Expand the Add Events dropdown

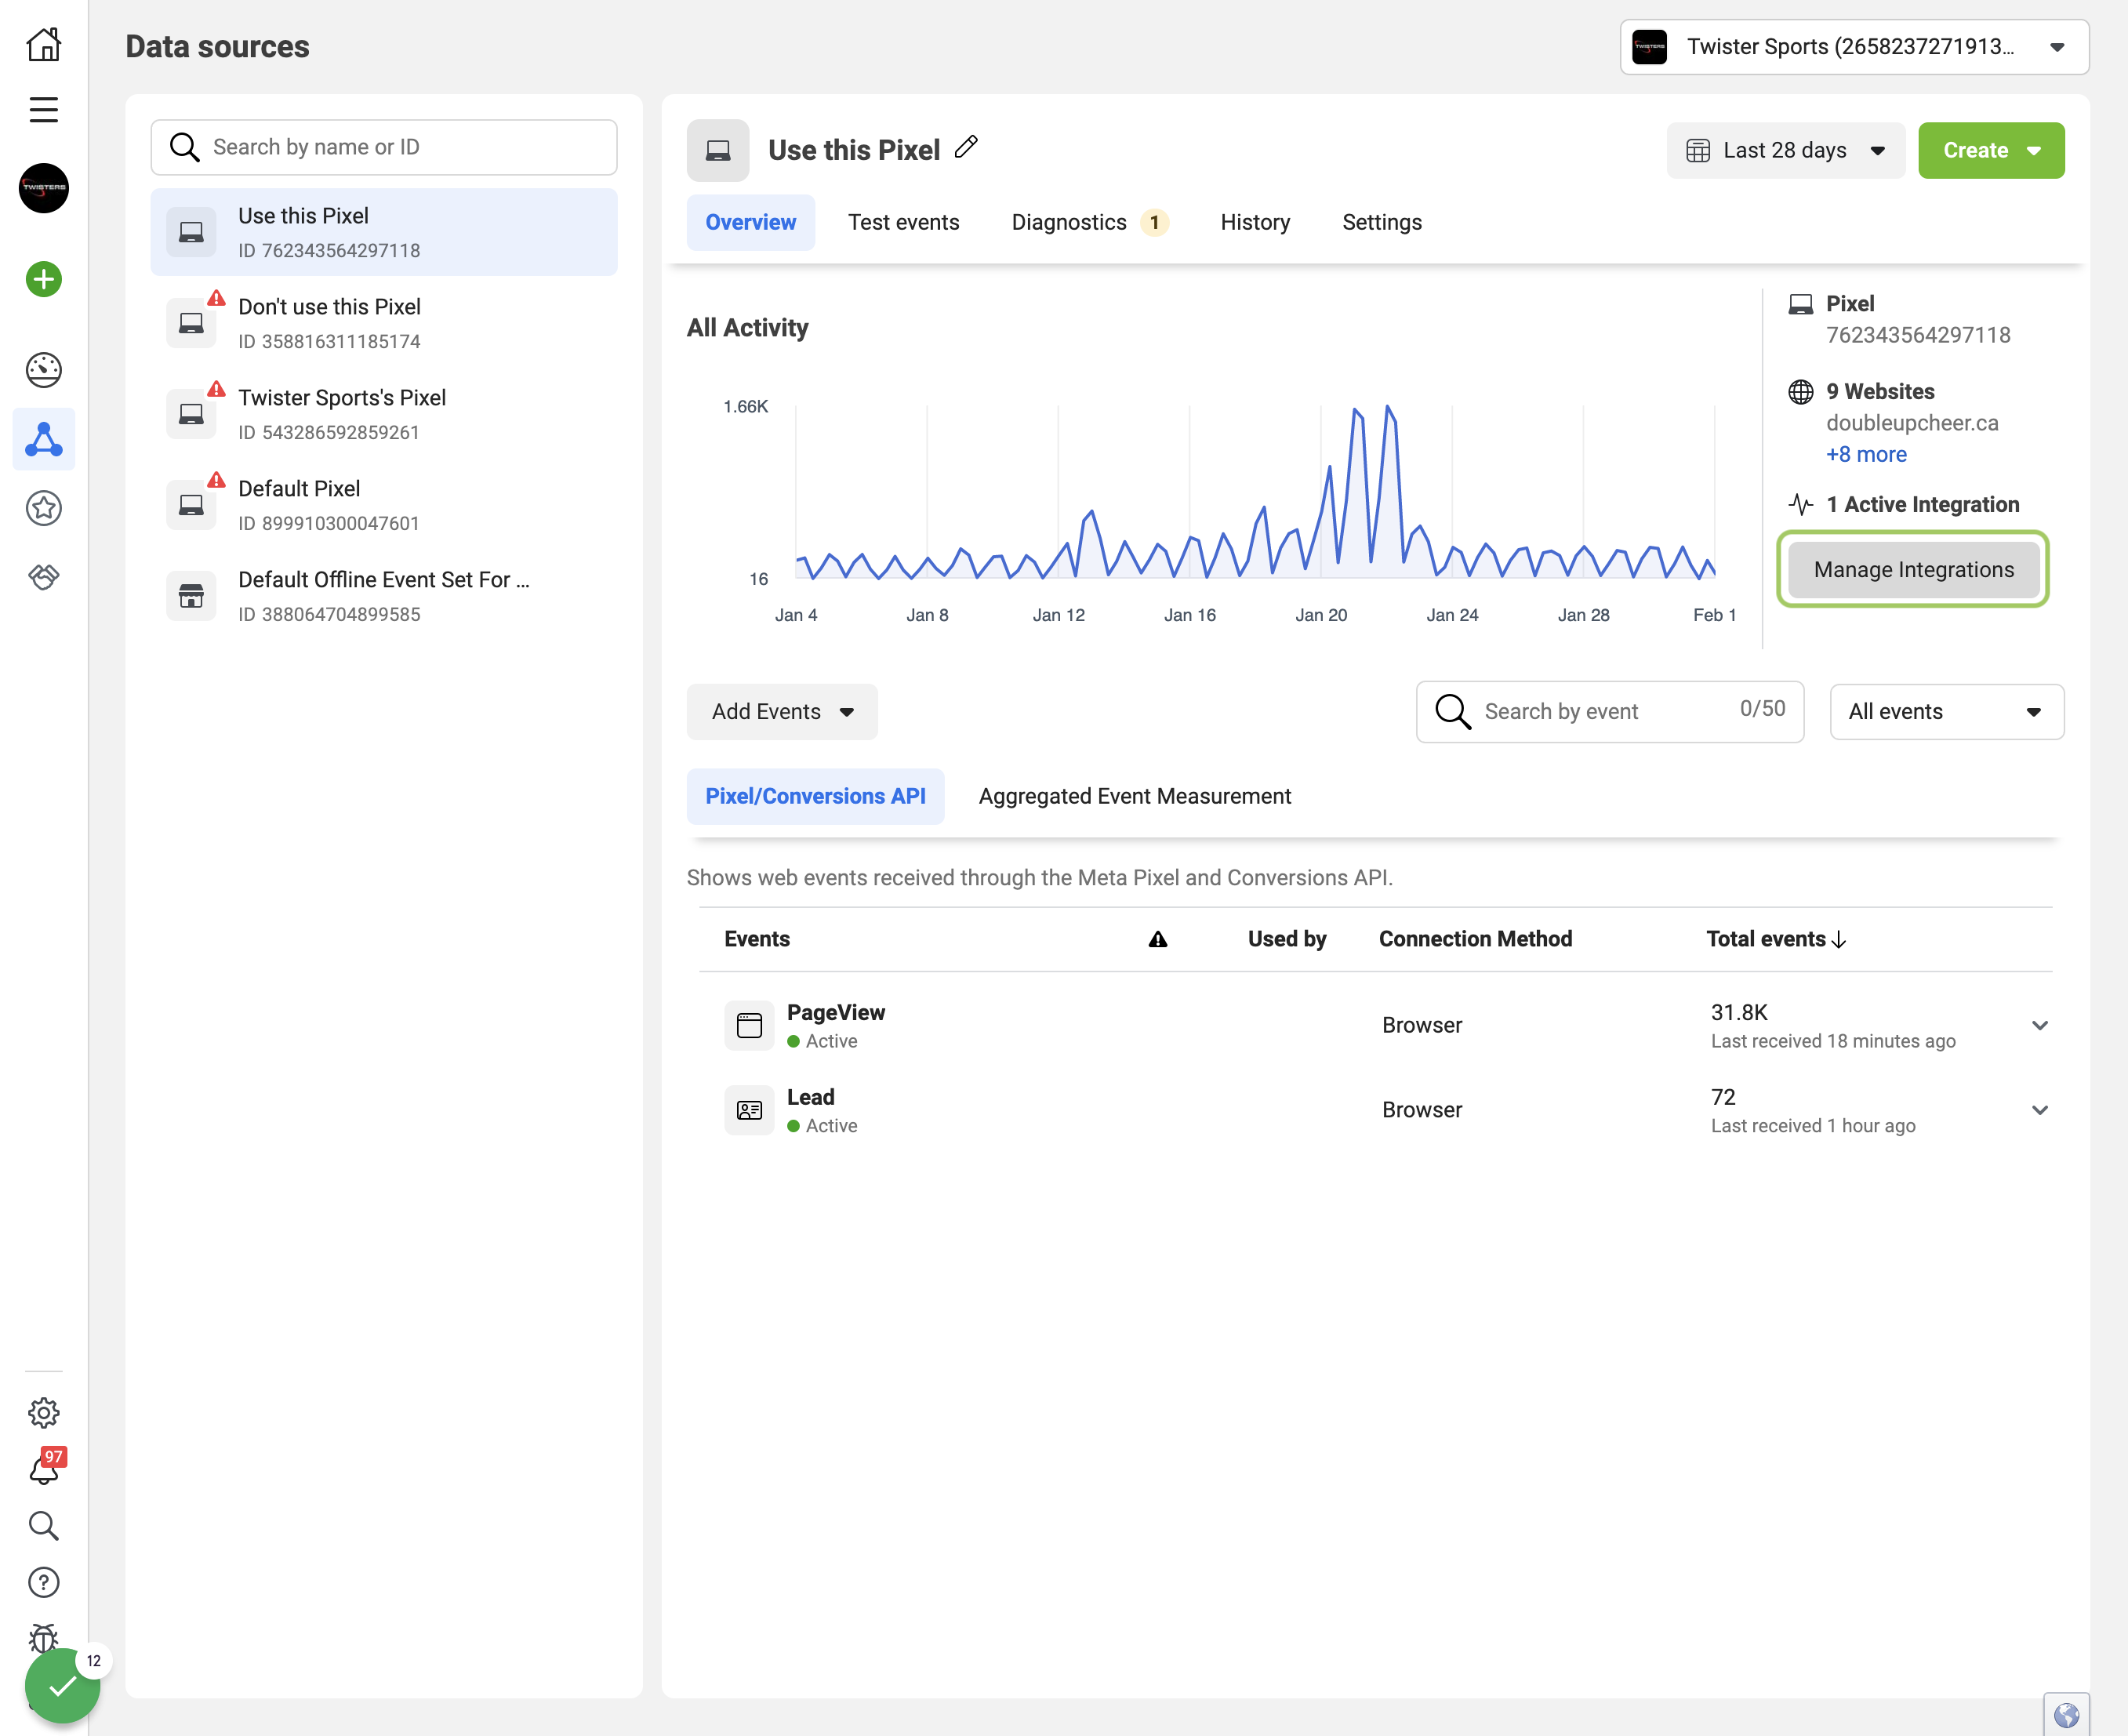point(782,712)
